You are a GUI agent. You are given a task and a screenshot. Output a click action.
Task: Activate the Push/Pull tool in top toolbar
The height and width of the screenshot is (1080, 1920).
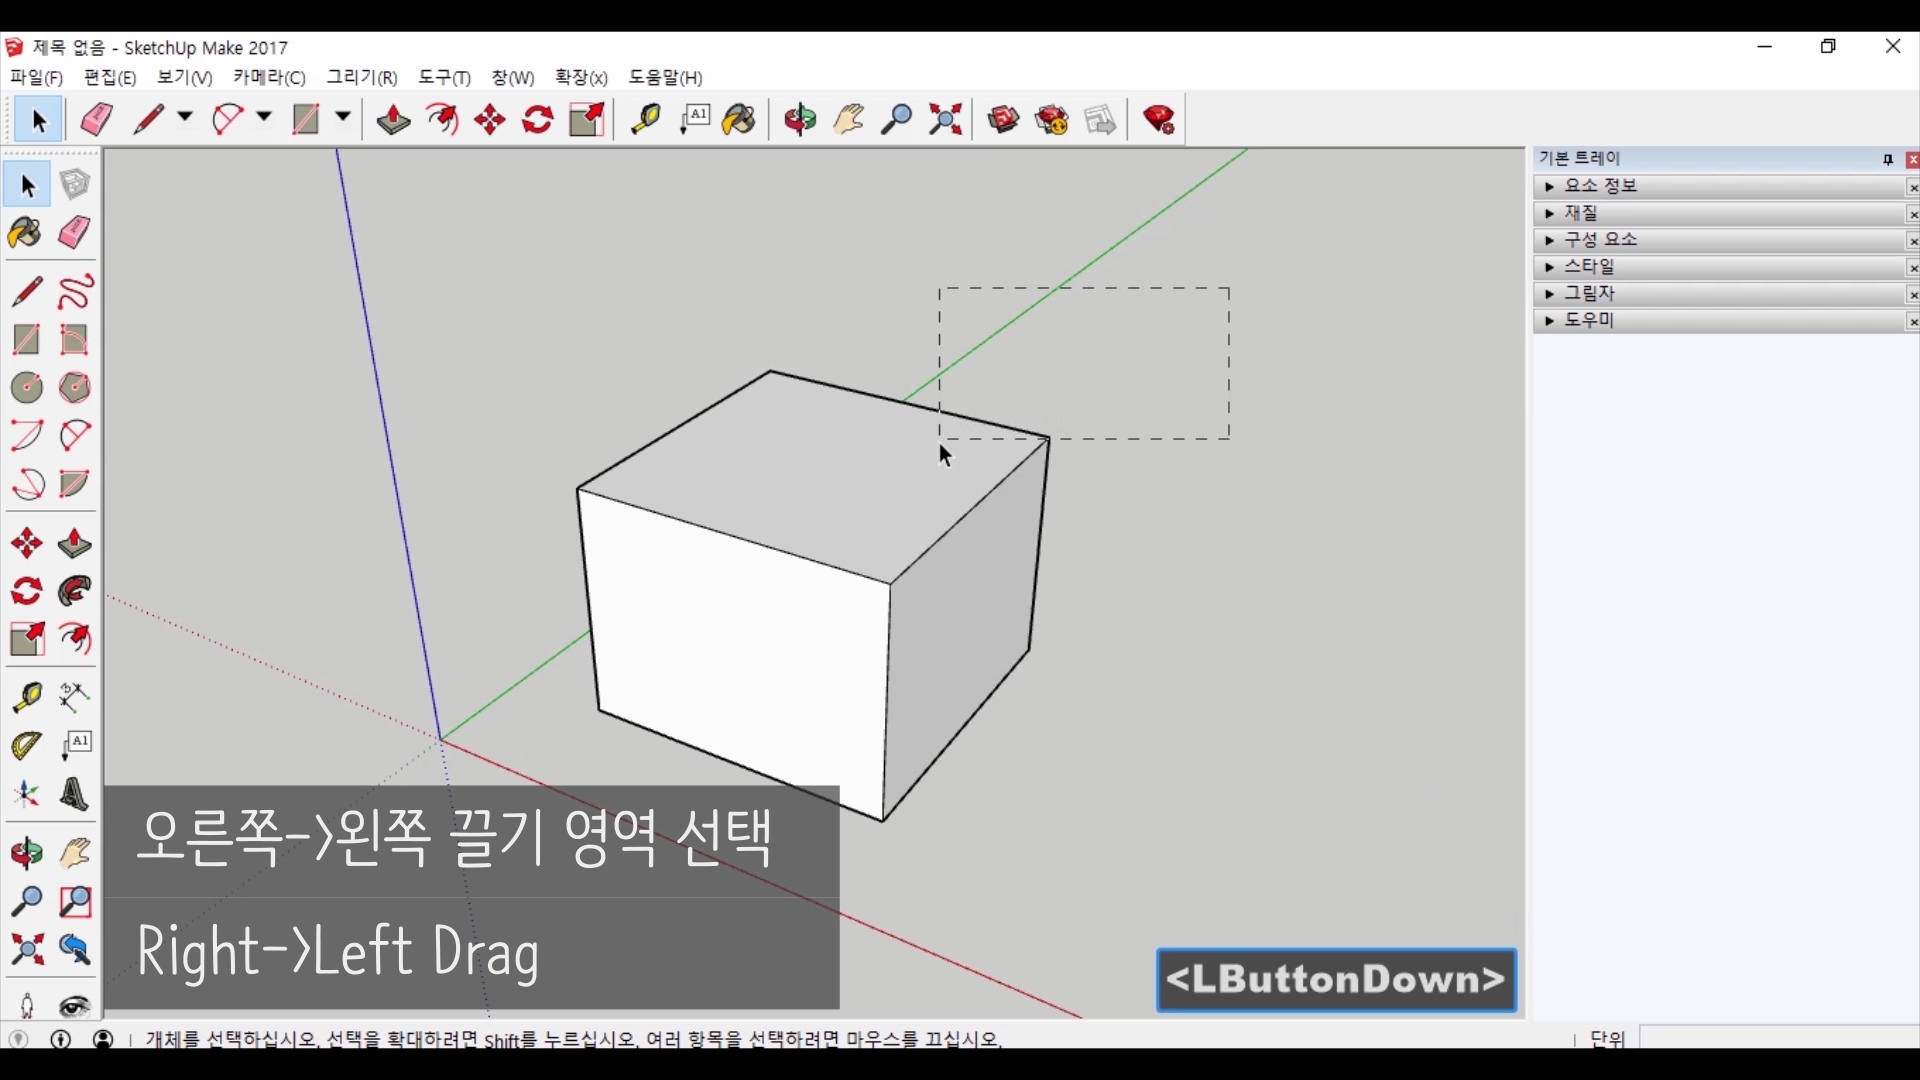(x=393, y=120)
